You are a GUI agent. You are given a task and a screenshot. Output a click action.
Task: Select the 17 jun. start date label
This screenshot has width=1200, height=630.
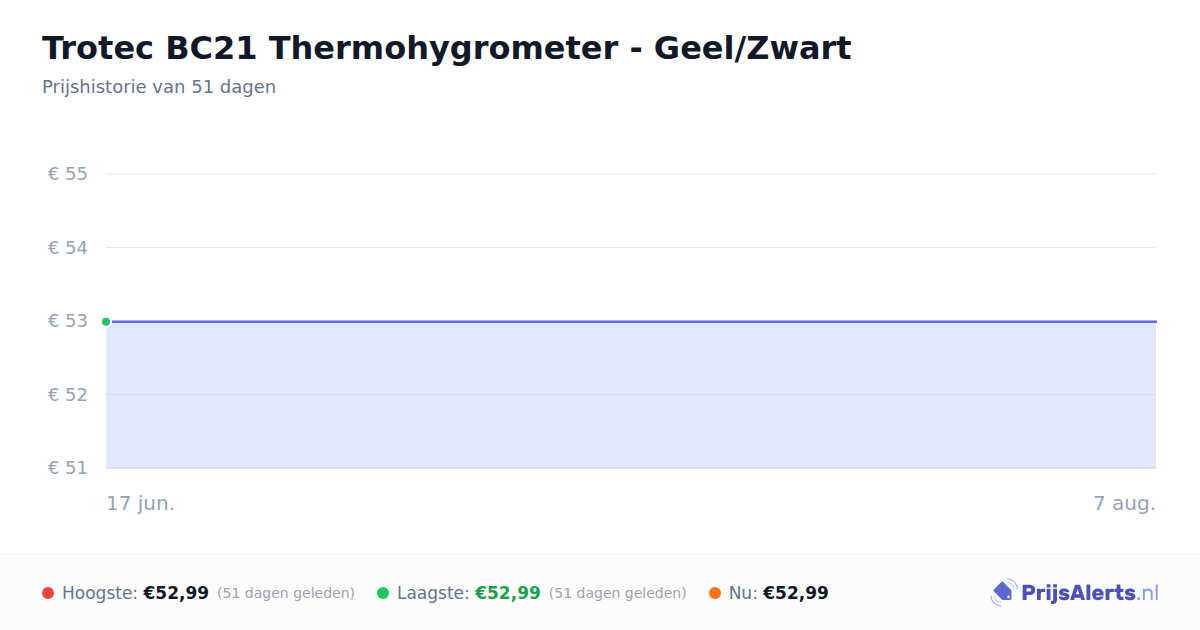[141, 503]
